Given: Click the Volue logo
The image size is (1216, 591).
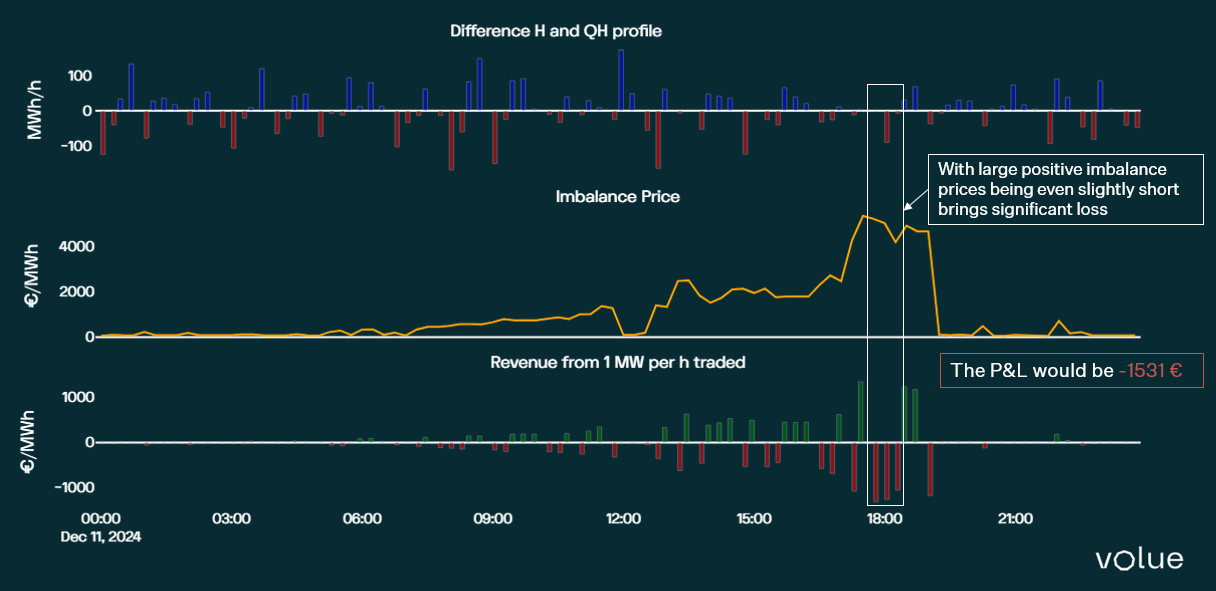Looking at the screenshot, I should tap(1139, 559).
